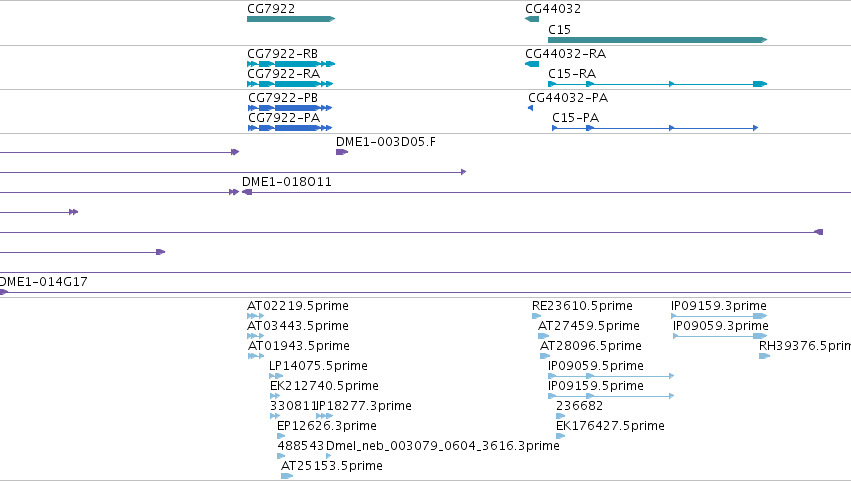Select the CG7922-RA transcript glyph
851x481 pixels.
(x=290, y=84)
